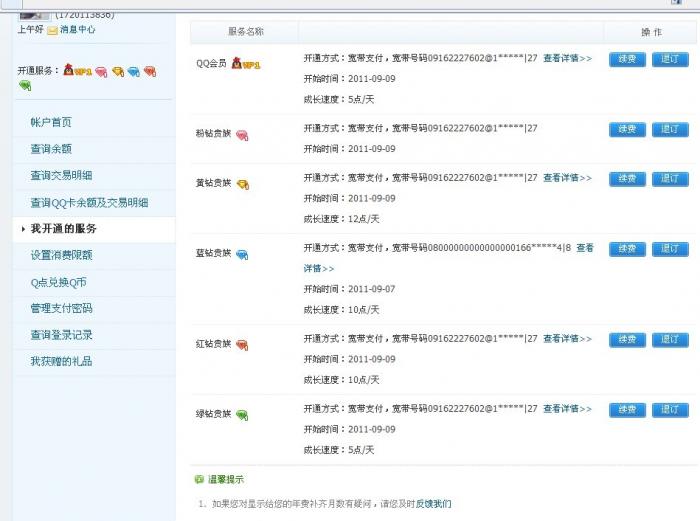Click 续费 button for 红钻贵族

pos(627,340)
